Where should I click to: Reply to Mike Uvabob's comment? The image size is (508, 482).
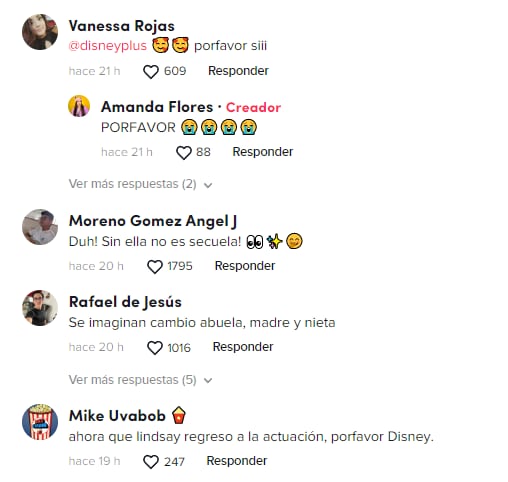237,461
